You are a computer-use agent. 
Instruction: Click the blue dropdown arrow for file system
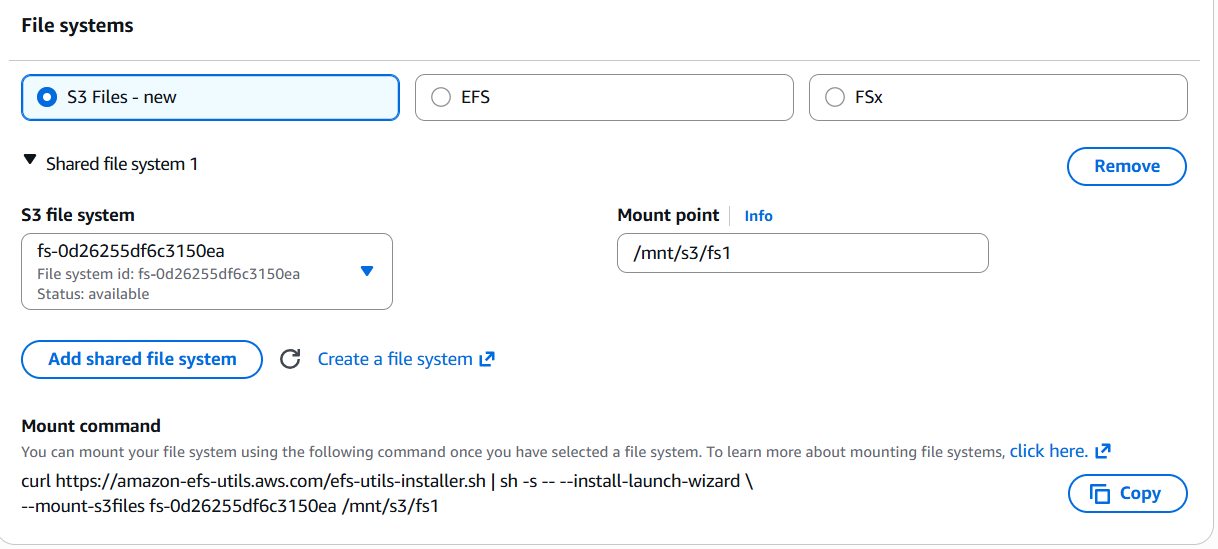(366, 271)
